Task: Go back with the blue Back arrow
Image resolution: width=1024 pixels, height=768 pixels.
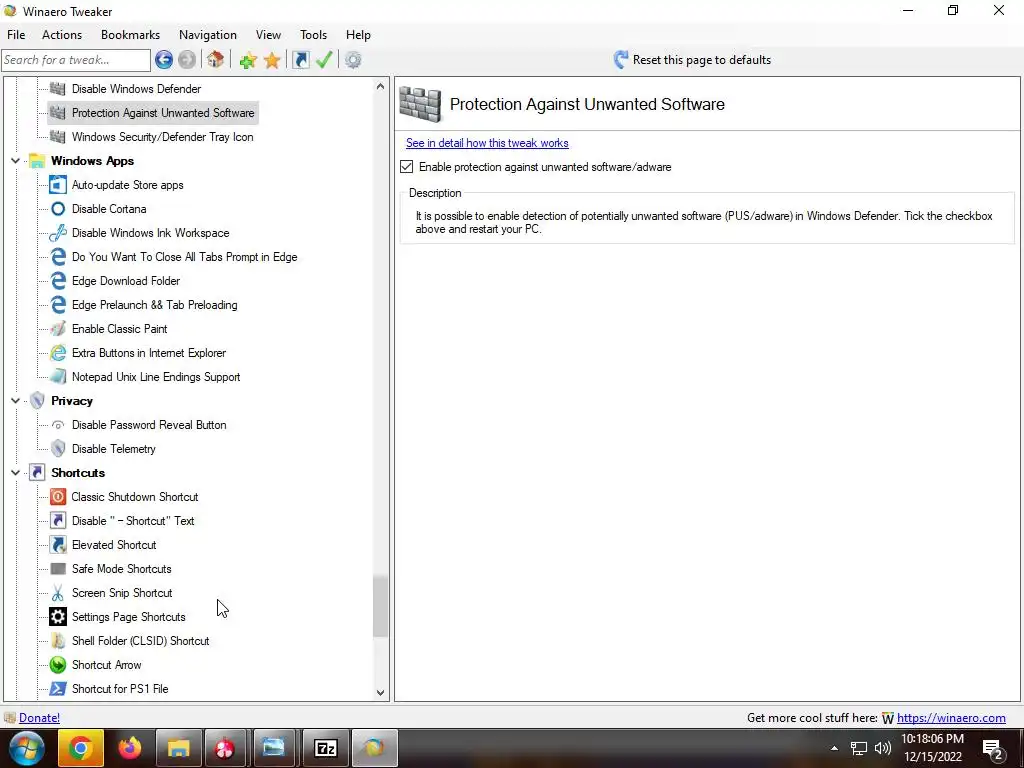Action: point(164,60)
